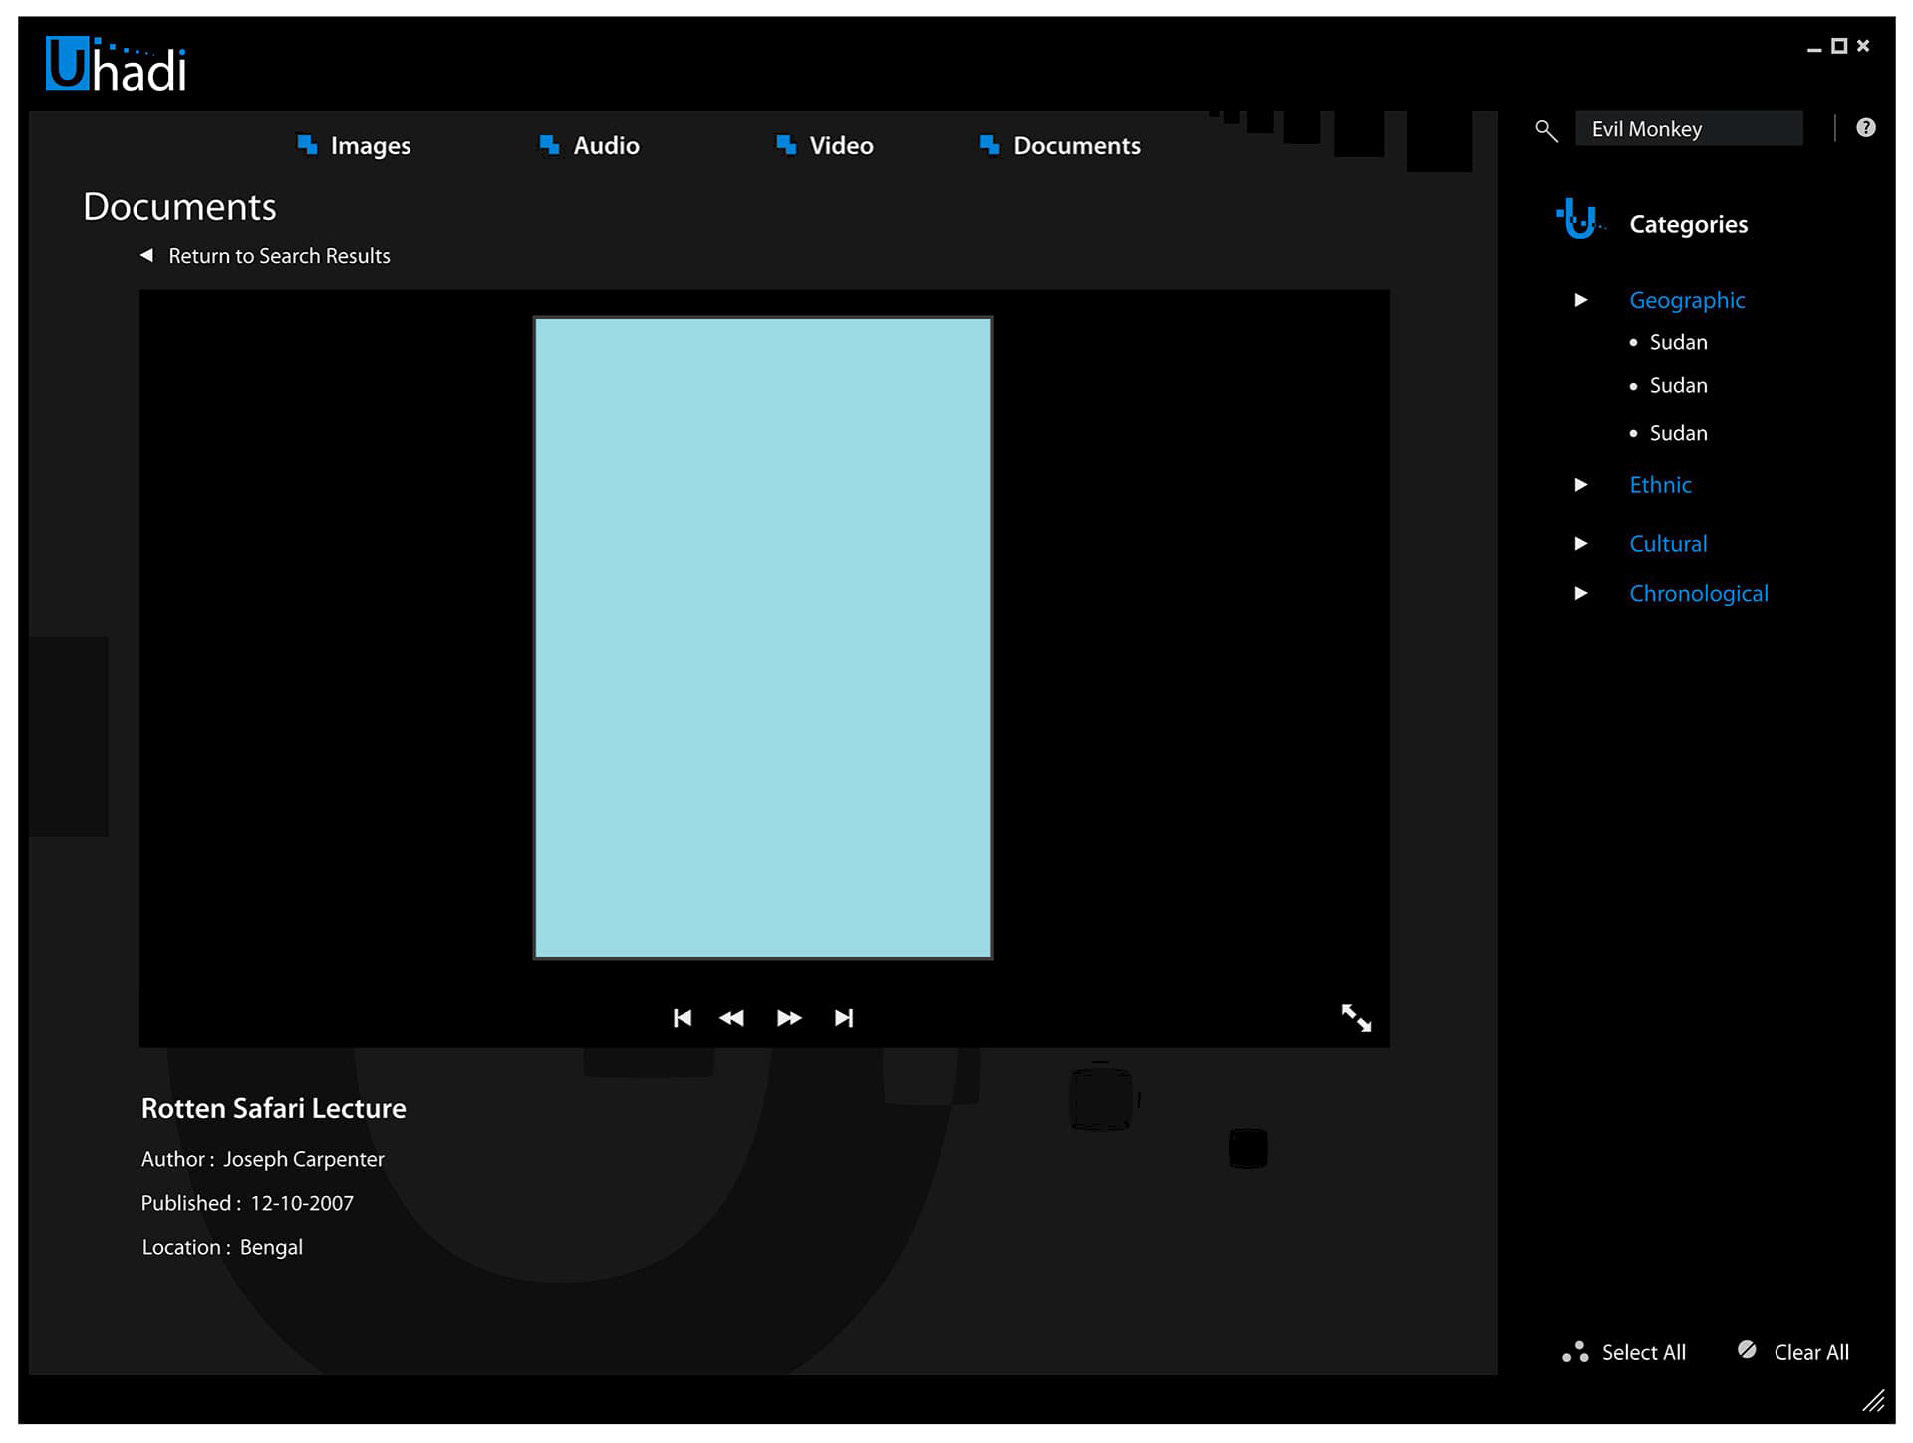1913x1443 pixels.
Task: Go back one page with the rewind icon
Action: [731, 1017]
